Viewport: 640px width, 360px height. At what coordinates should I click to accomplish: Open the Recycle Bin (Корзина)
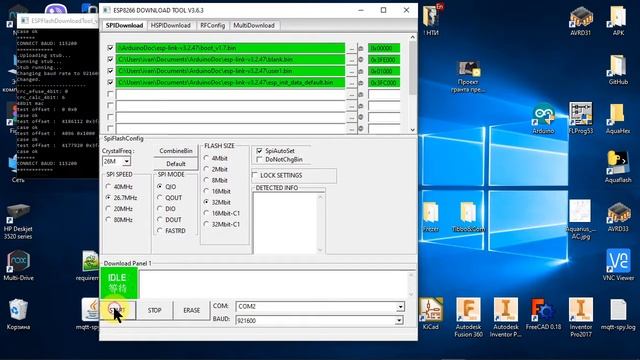click(18, 313)
